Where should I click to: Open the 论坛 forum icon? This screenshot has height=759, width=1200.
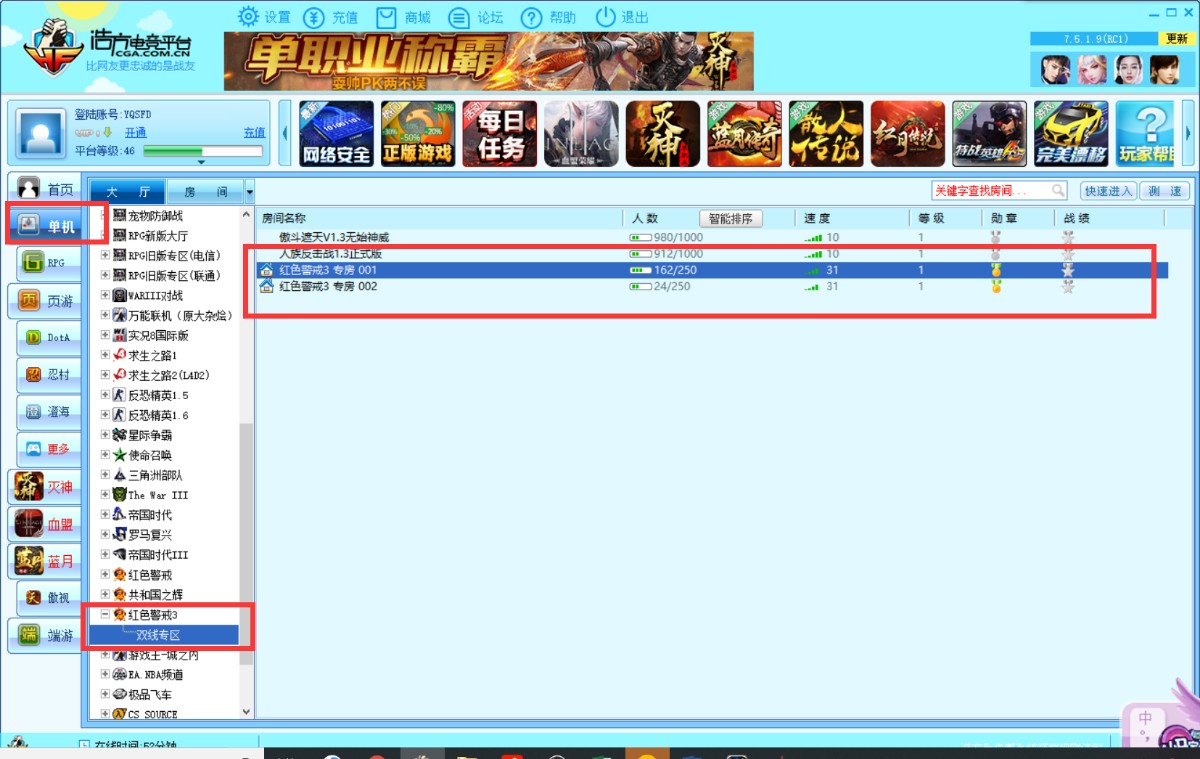[x=459, y=17]
